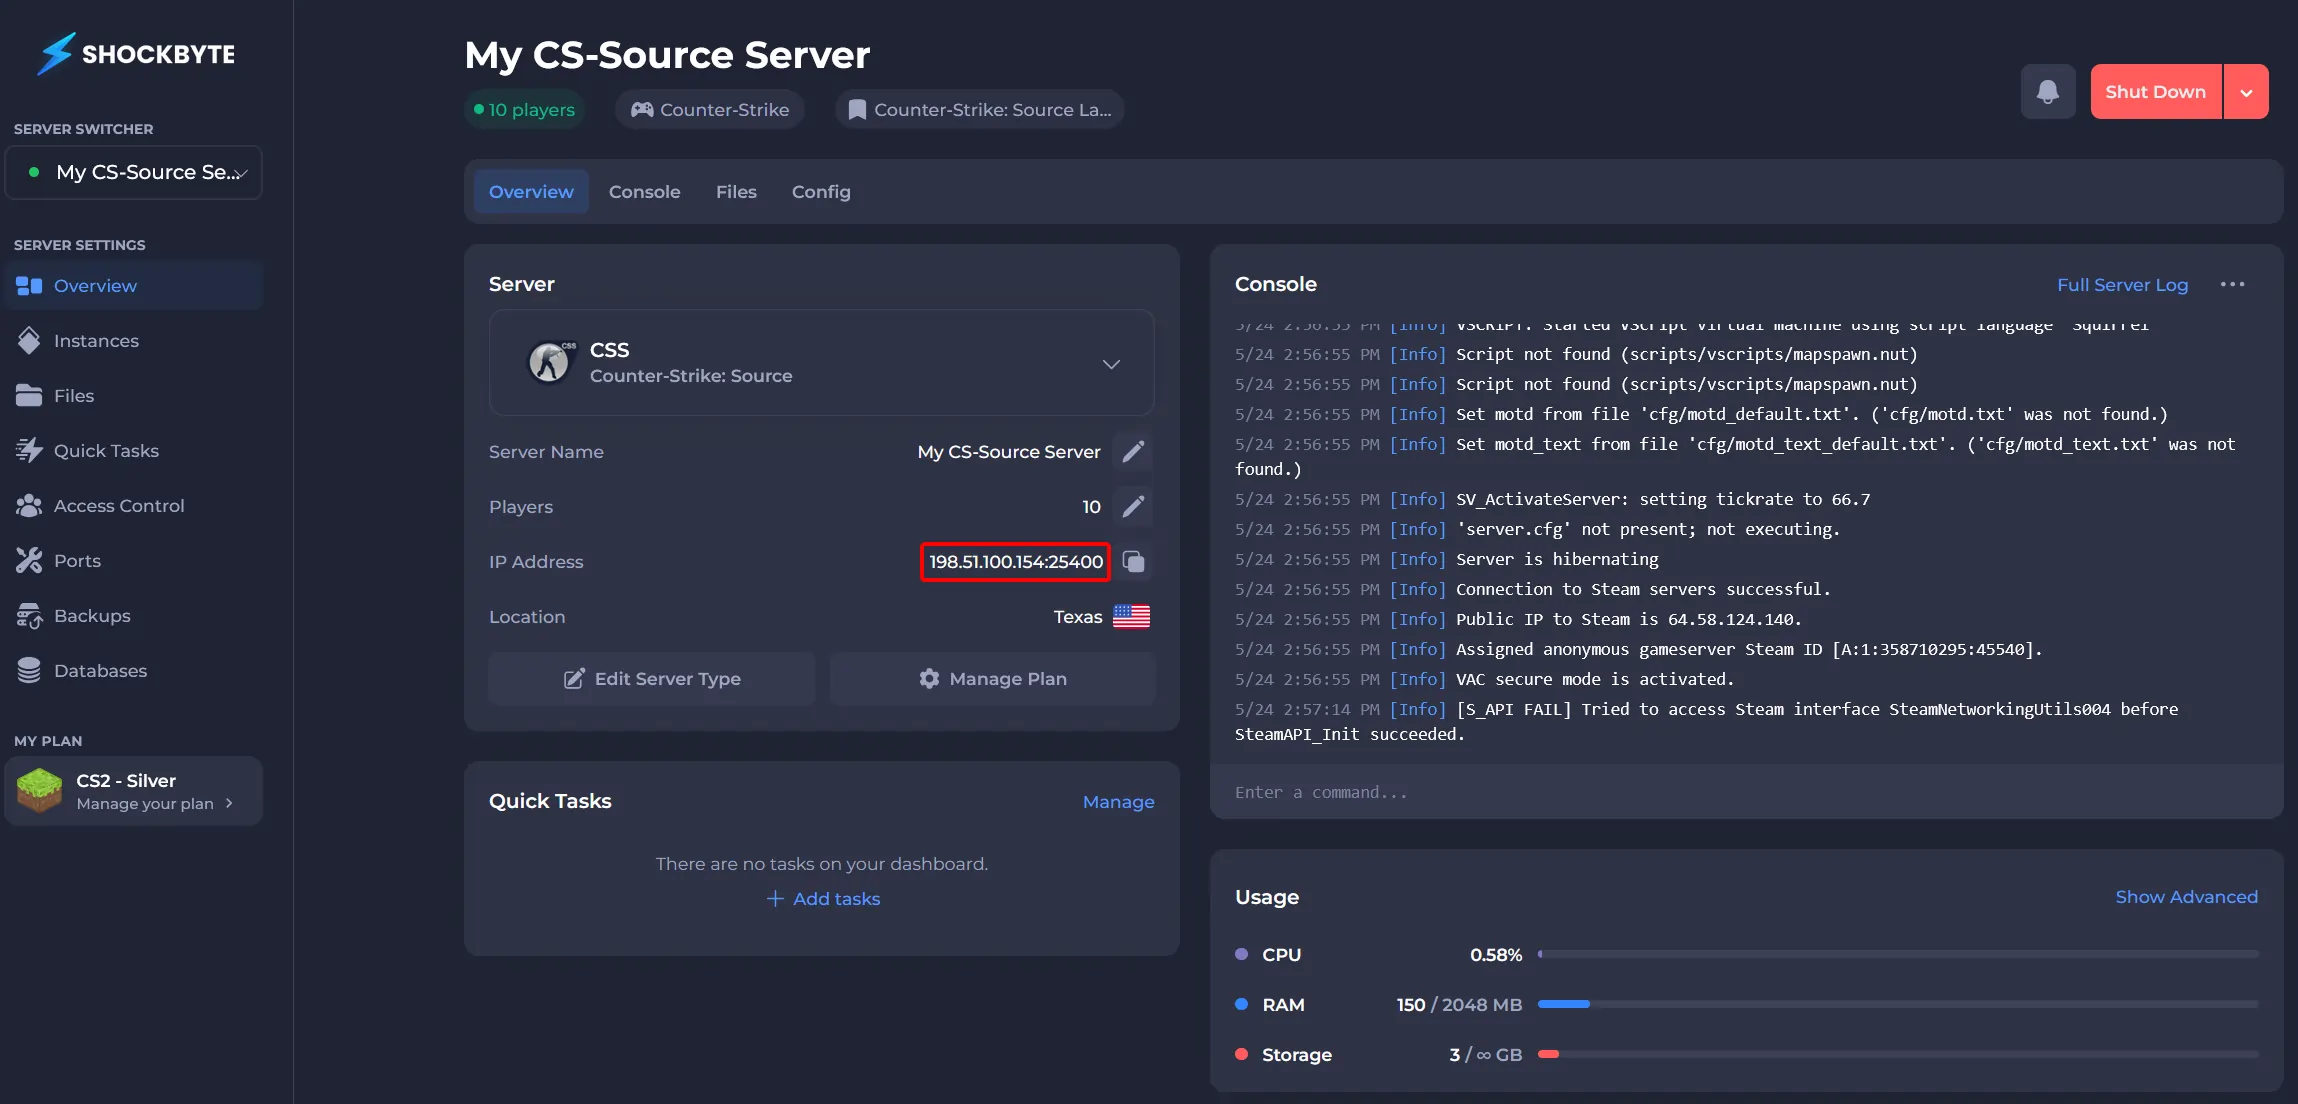Click 'Public IP to Steam is 64.58.124.140.' line
Viewport: 2298px width, 1104px height.
1628,620
